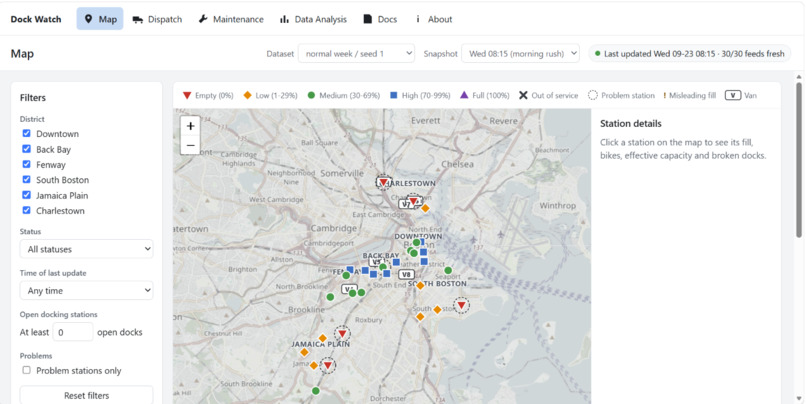Click the orange diamond immediately left of the South Boston problem station
Viewport: 806px width, 404px height.
tap(437, 309)
